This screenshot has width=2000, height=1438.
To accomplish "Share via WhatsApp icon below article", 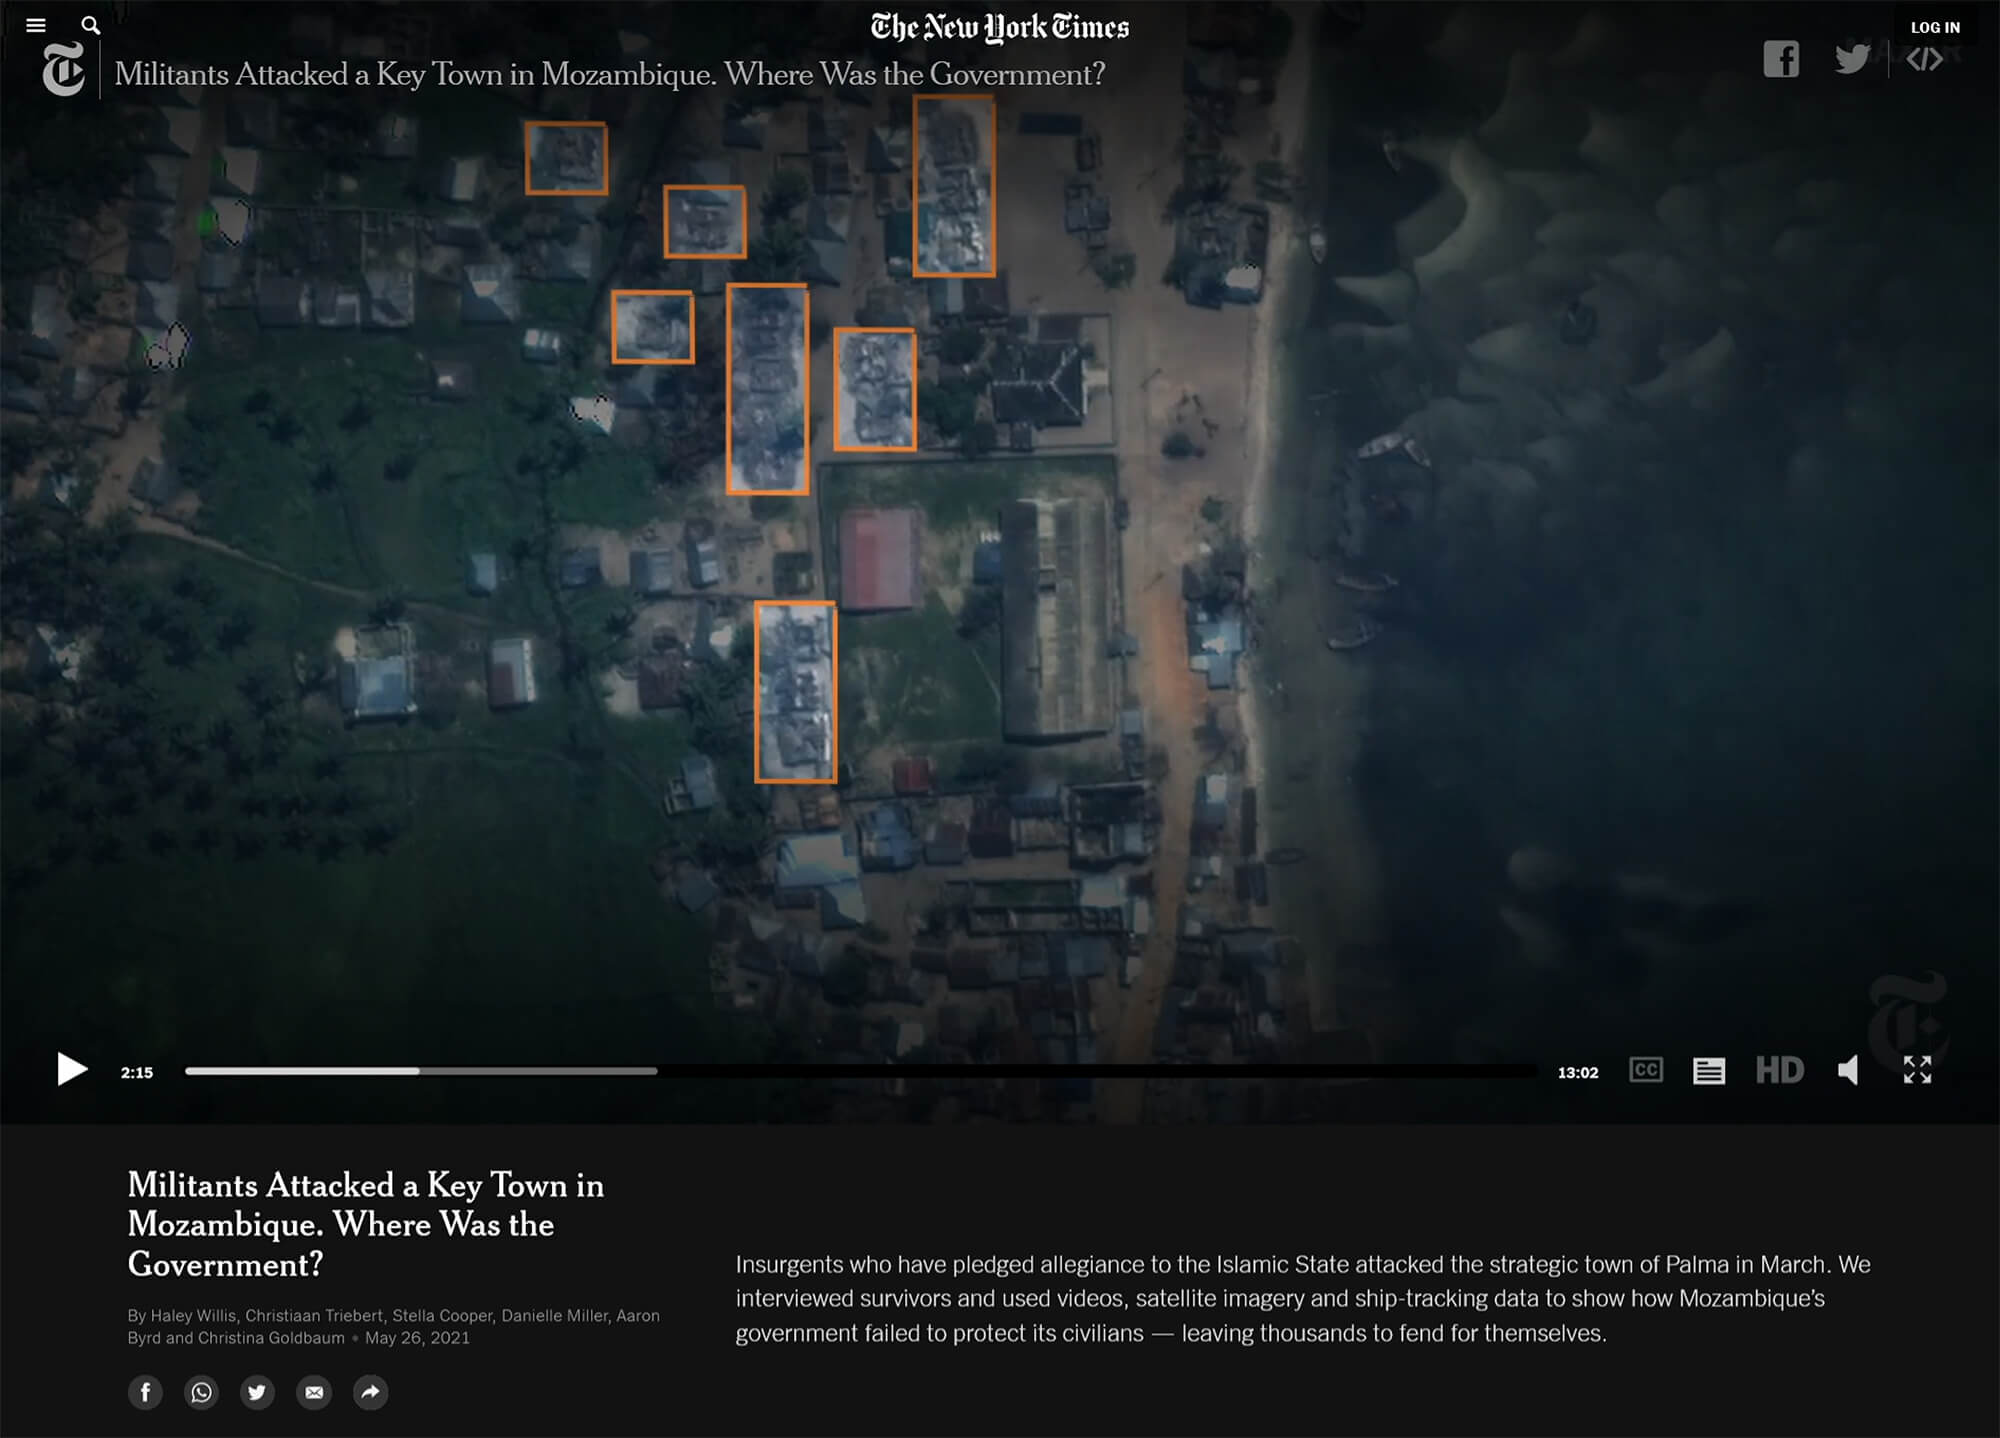I will pos(196,1396).
